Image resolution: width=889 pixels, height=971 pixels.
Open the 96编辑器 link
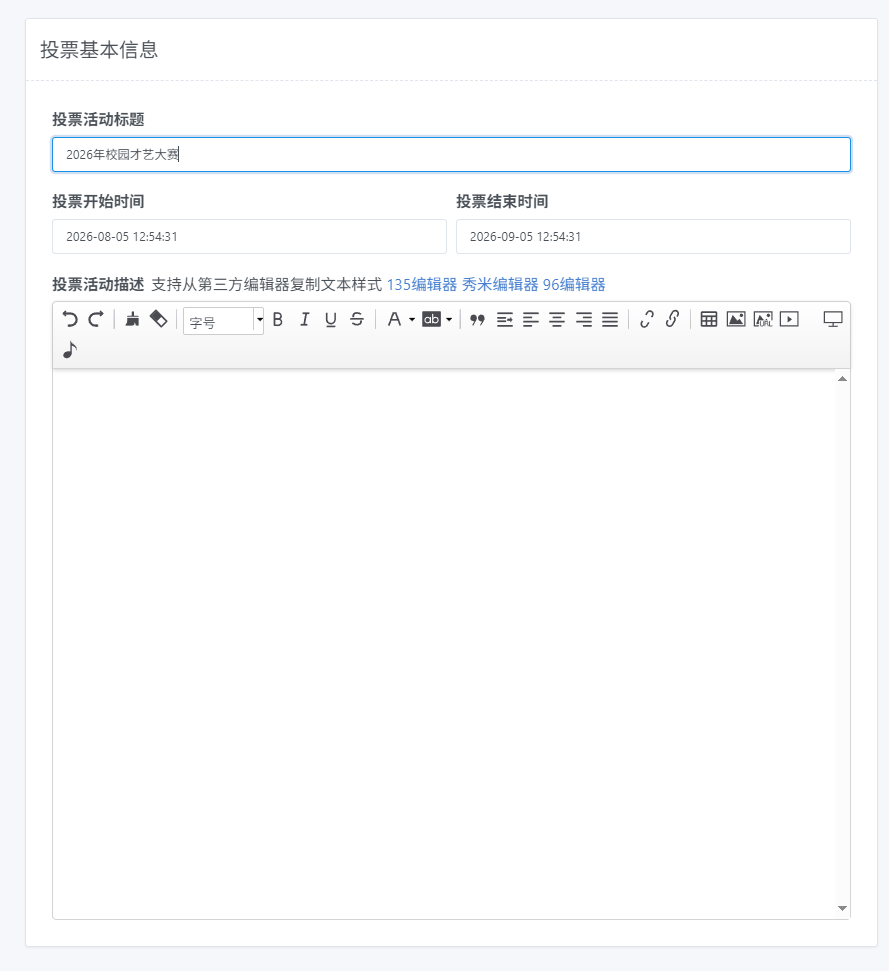(x=574, y=285)
